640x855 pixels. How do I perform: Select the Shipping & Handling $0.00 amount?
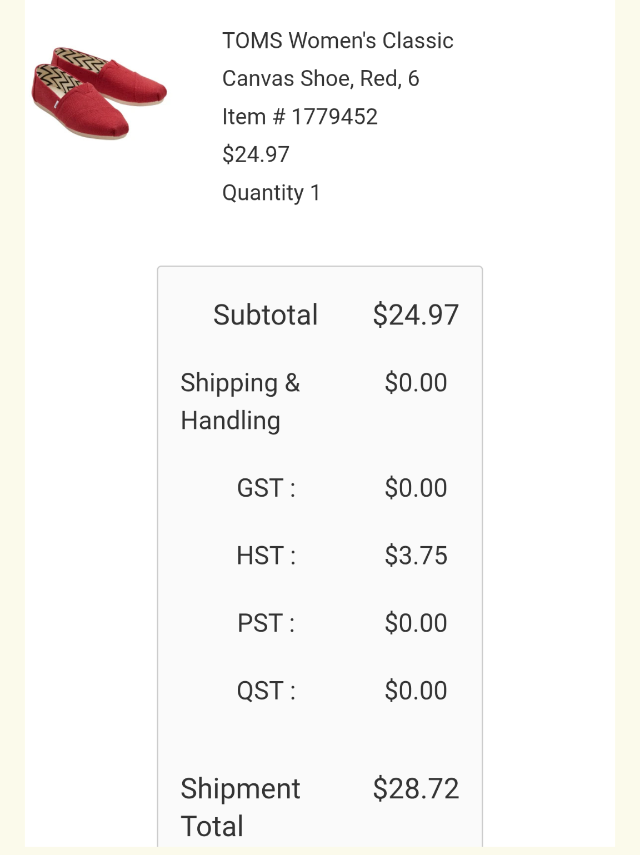click(x=415, y=383)
